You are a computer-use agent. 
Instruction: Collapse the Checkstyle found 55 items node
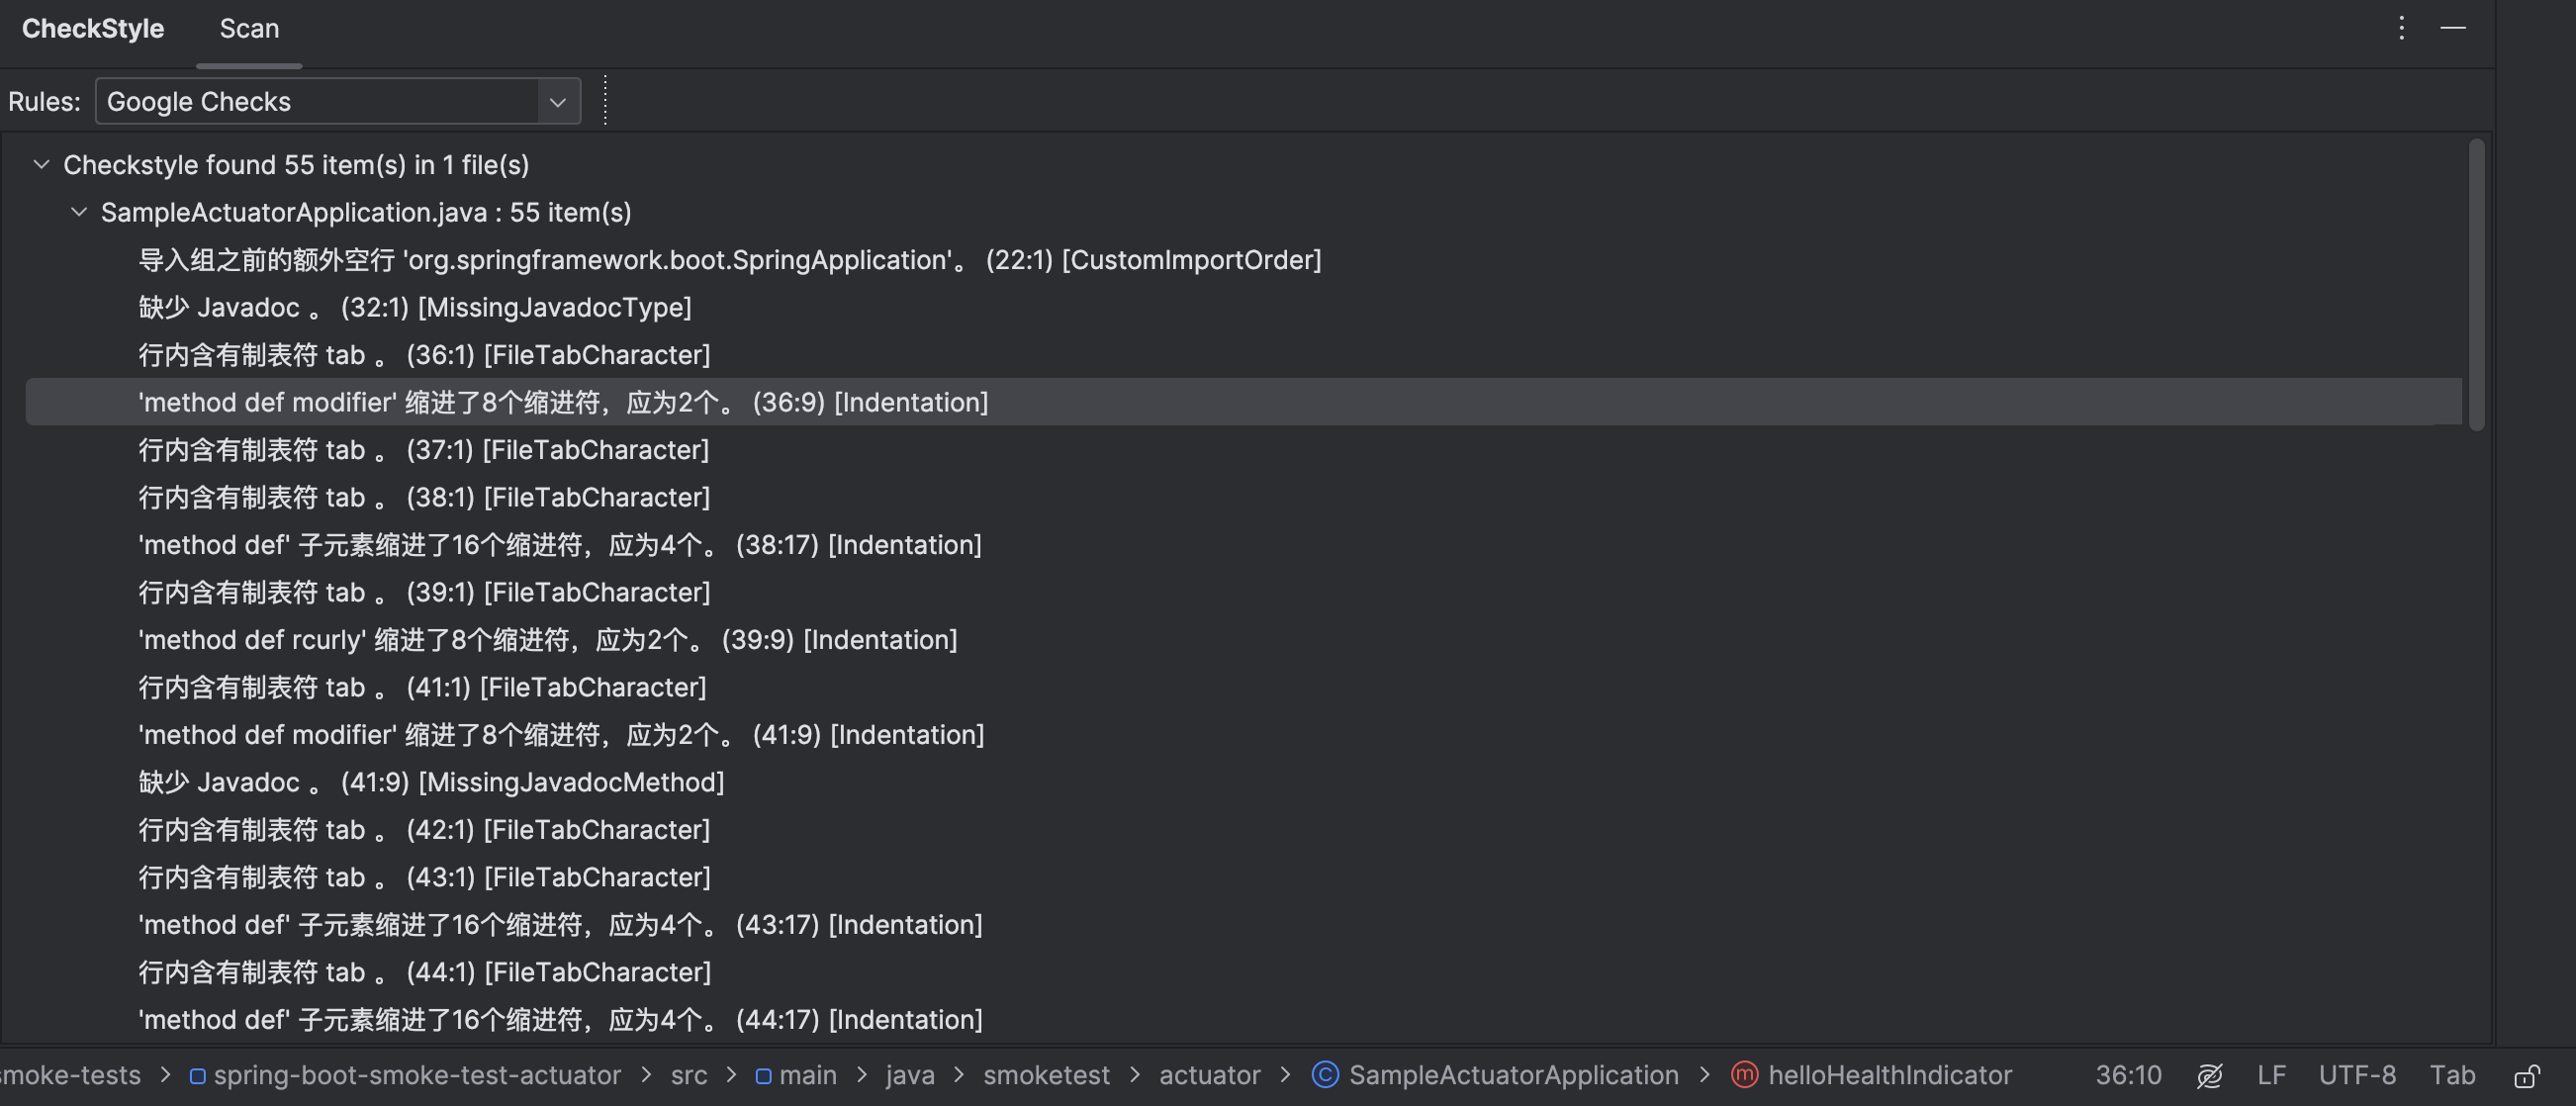(x=41, y=164)
